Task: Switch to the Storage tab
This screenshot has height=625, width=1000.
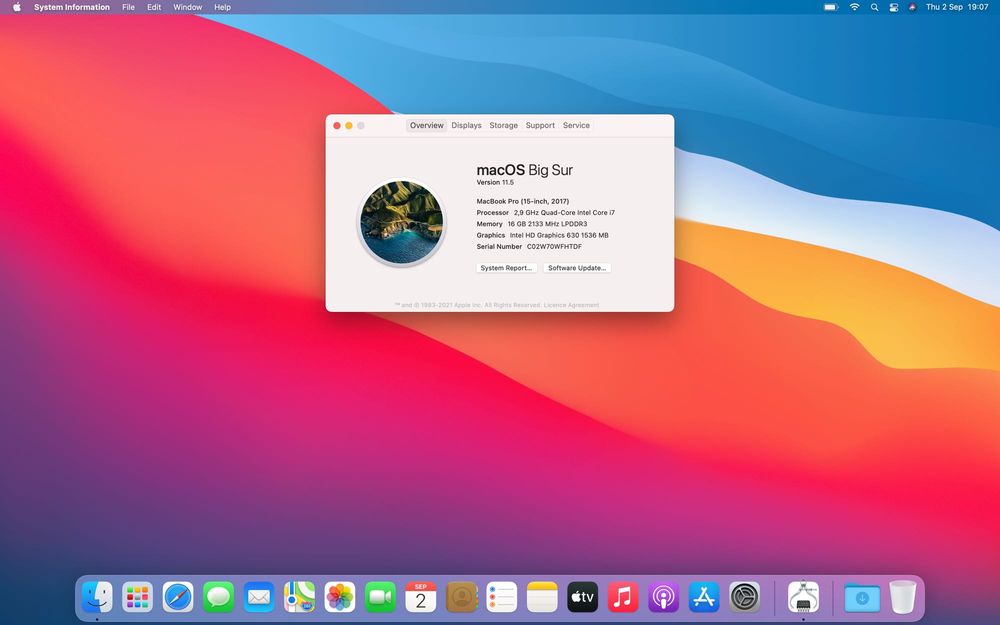Action: (x=503, y=126)
